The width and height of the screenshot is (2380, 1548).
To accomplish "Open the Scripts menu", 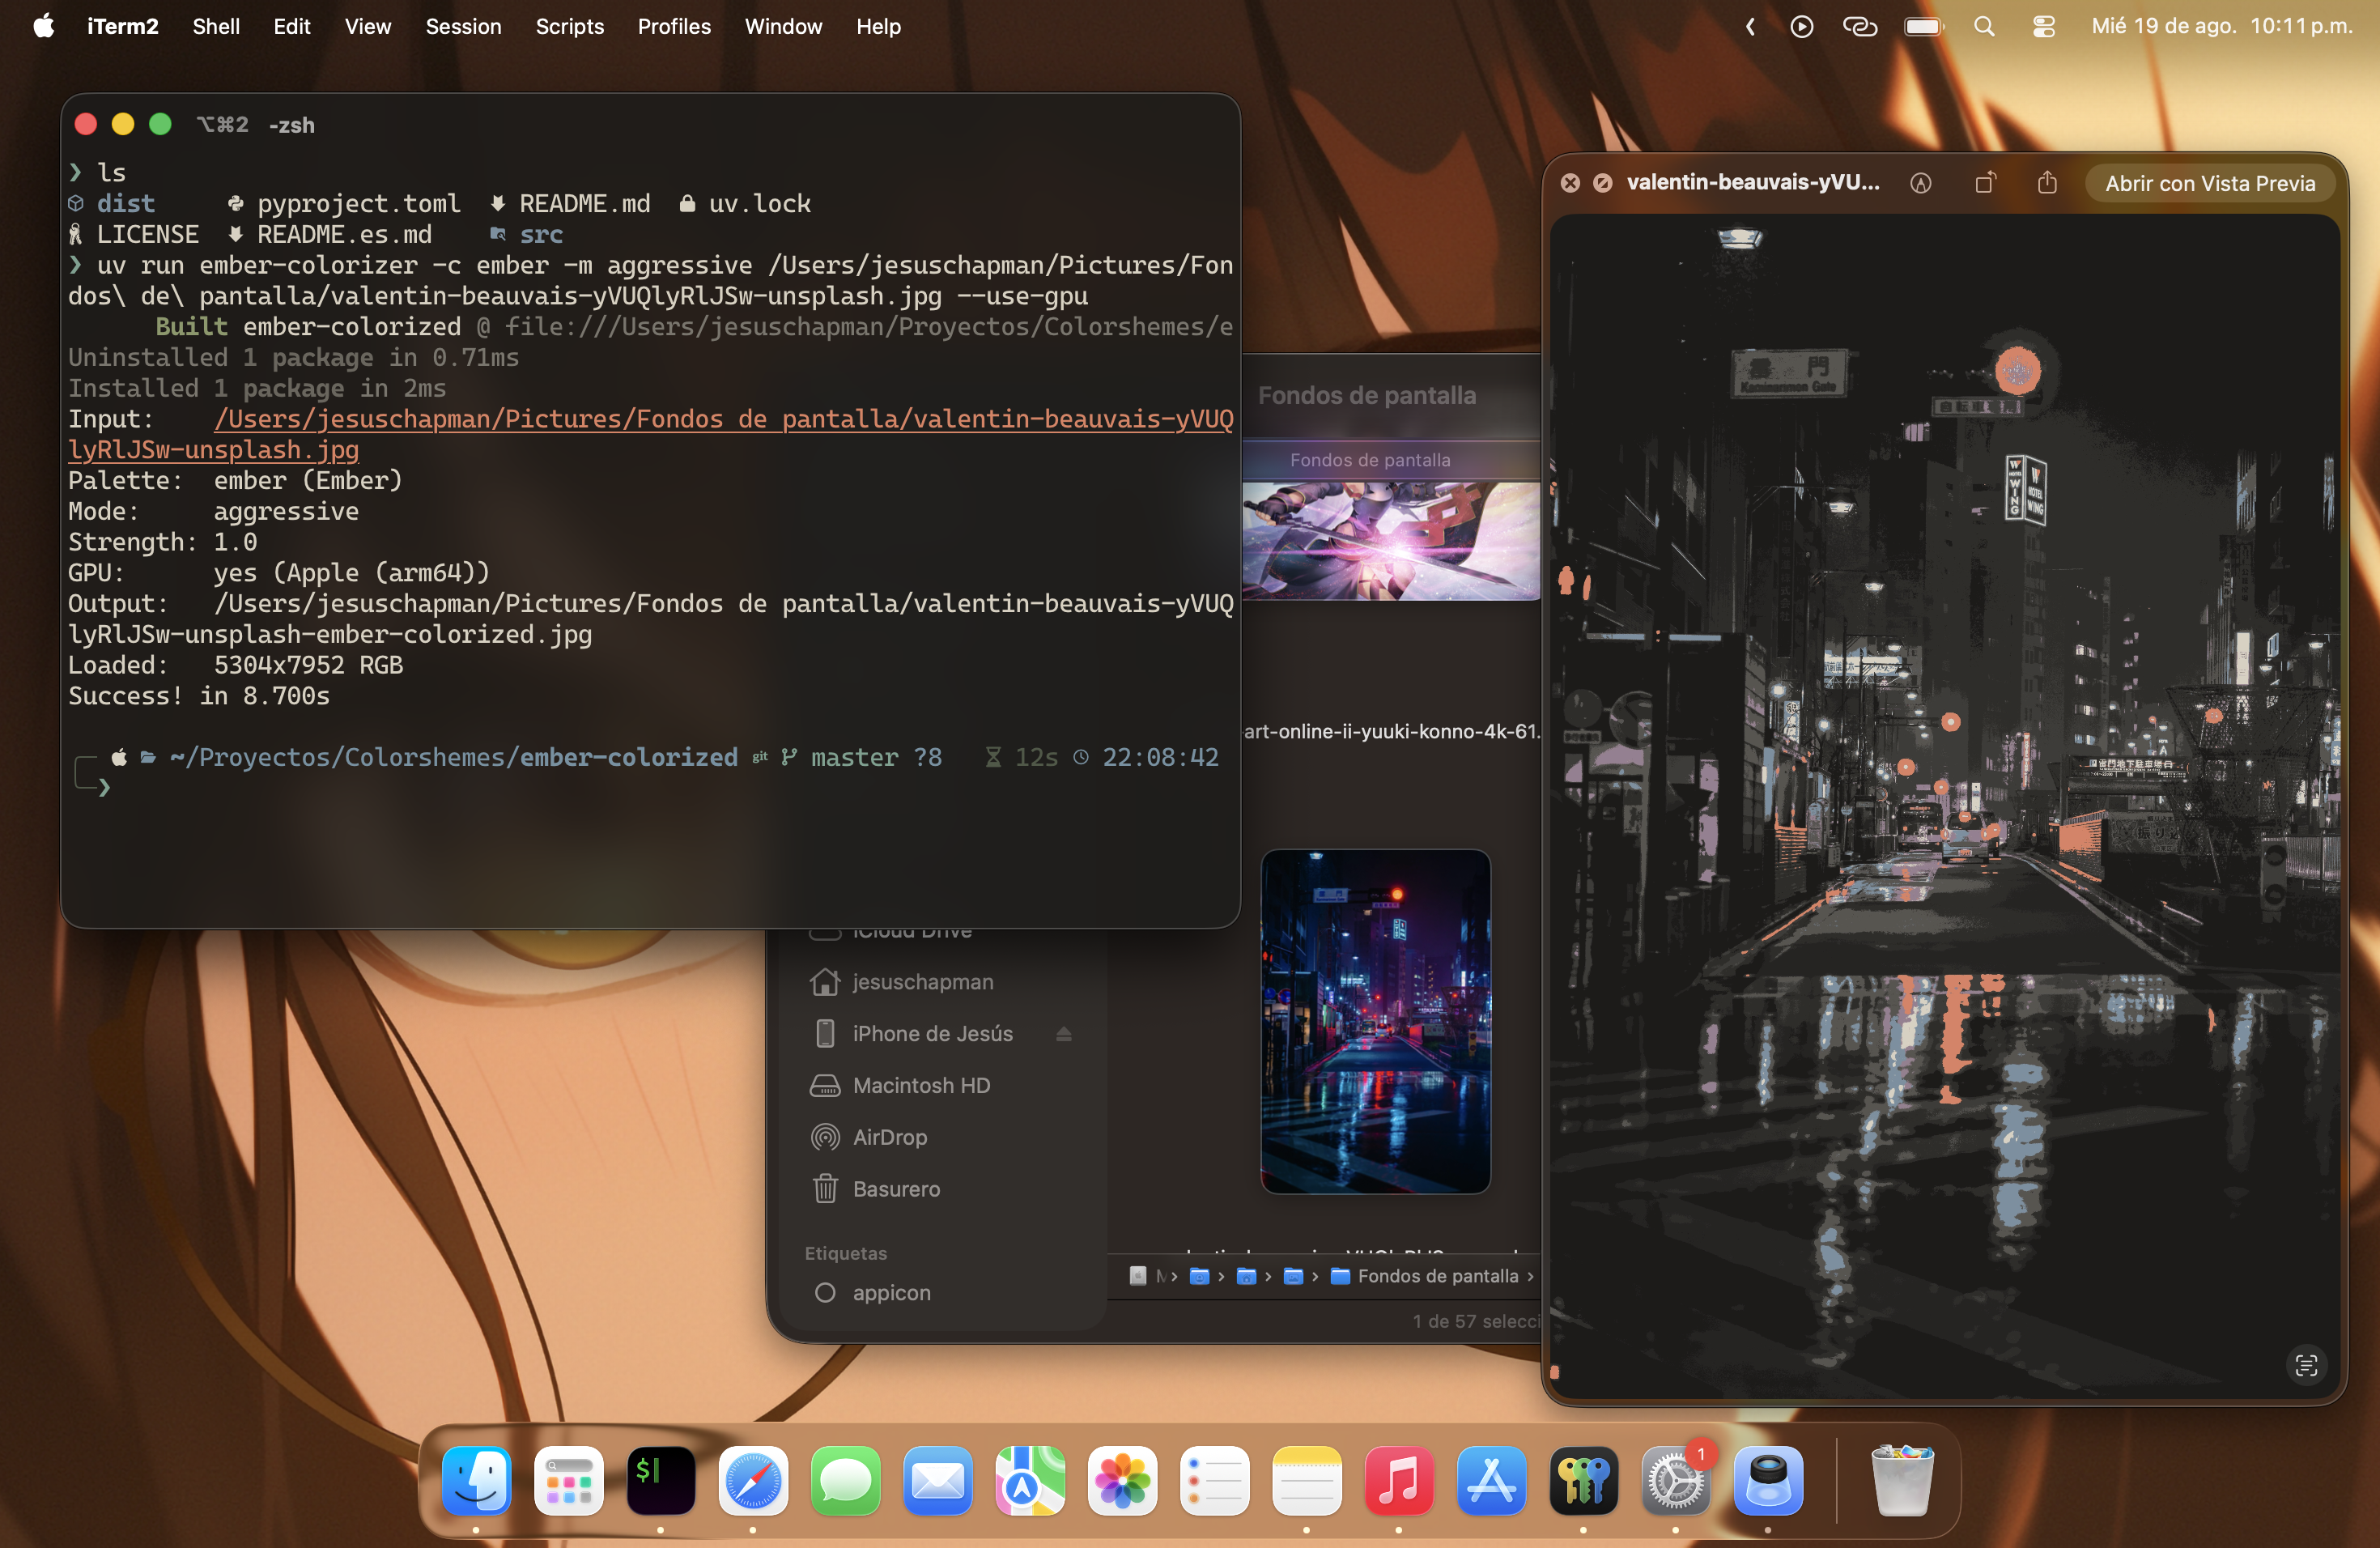I will tap(569, 27).
